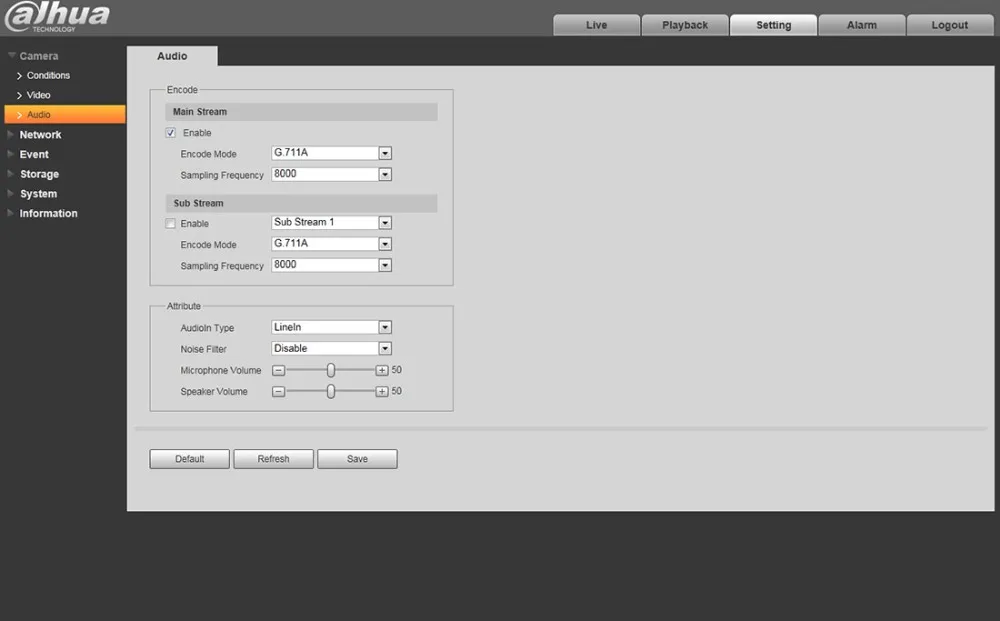This screenshot has height=621, width=1000.
Task: Click the AudioIn Type label
Action: 207,328
